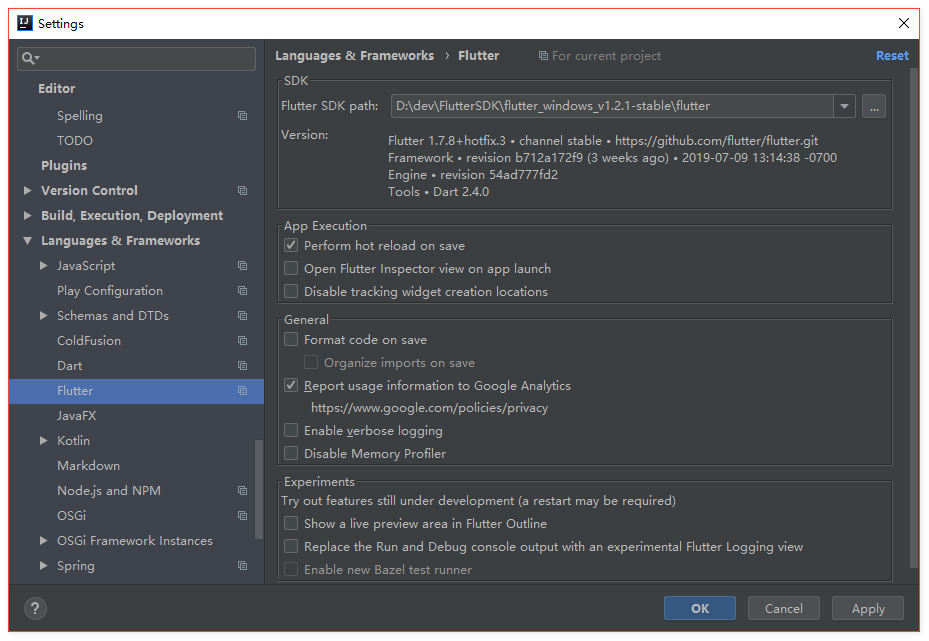Screen dimensions: 929x641
Task: Select the OSGi settings page
Action: (x=72, y=515)
